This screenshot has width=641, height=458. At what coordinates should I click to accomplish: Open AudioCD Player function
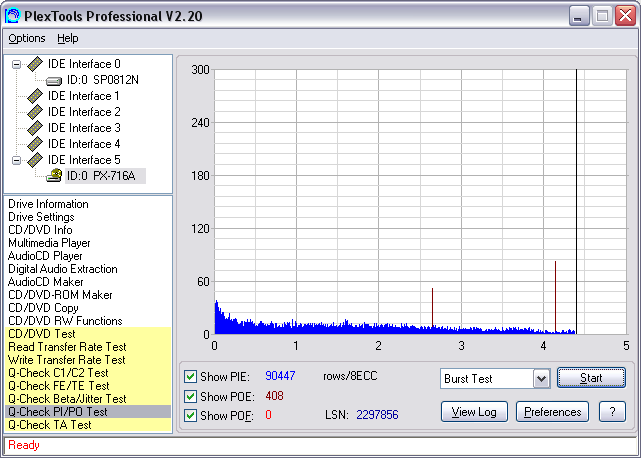45,256
